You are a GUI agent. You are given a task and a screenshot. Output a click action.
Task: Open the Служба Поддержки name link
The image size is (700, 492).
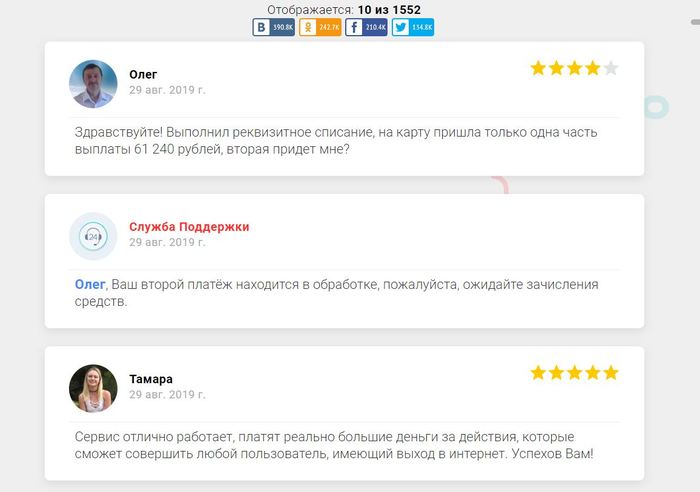coord(189,227)
